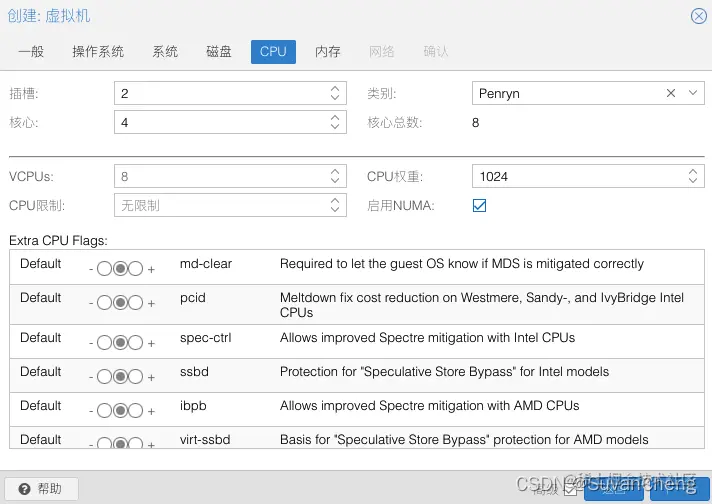Increase 核心 count with the up arrow
The height and width of the screenshot is (504, 712).
(x=335, y=118)
